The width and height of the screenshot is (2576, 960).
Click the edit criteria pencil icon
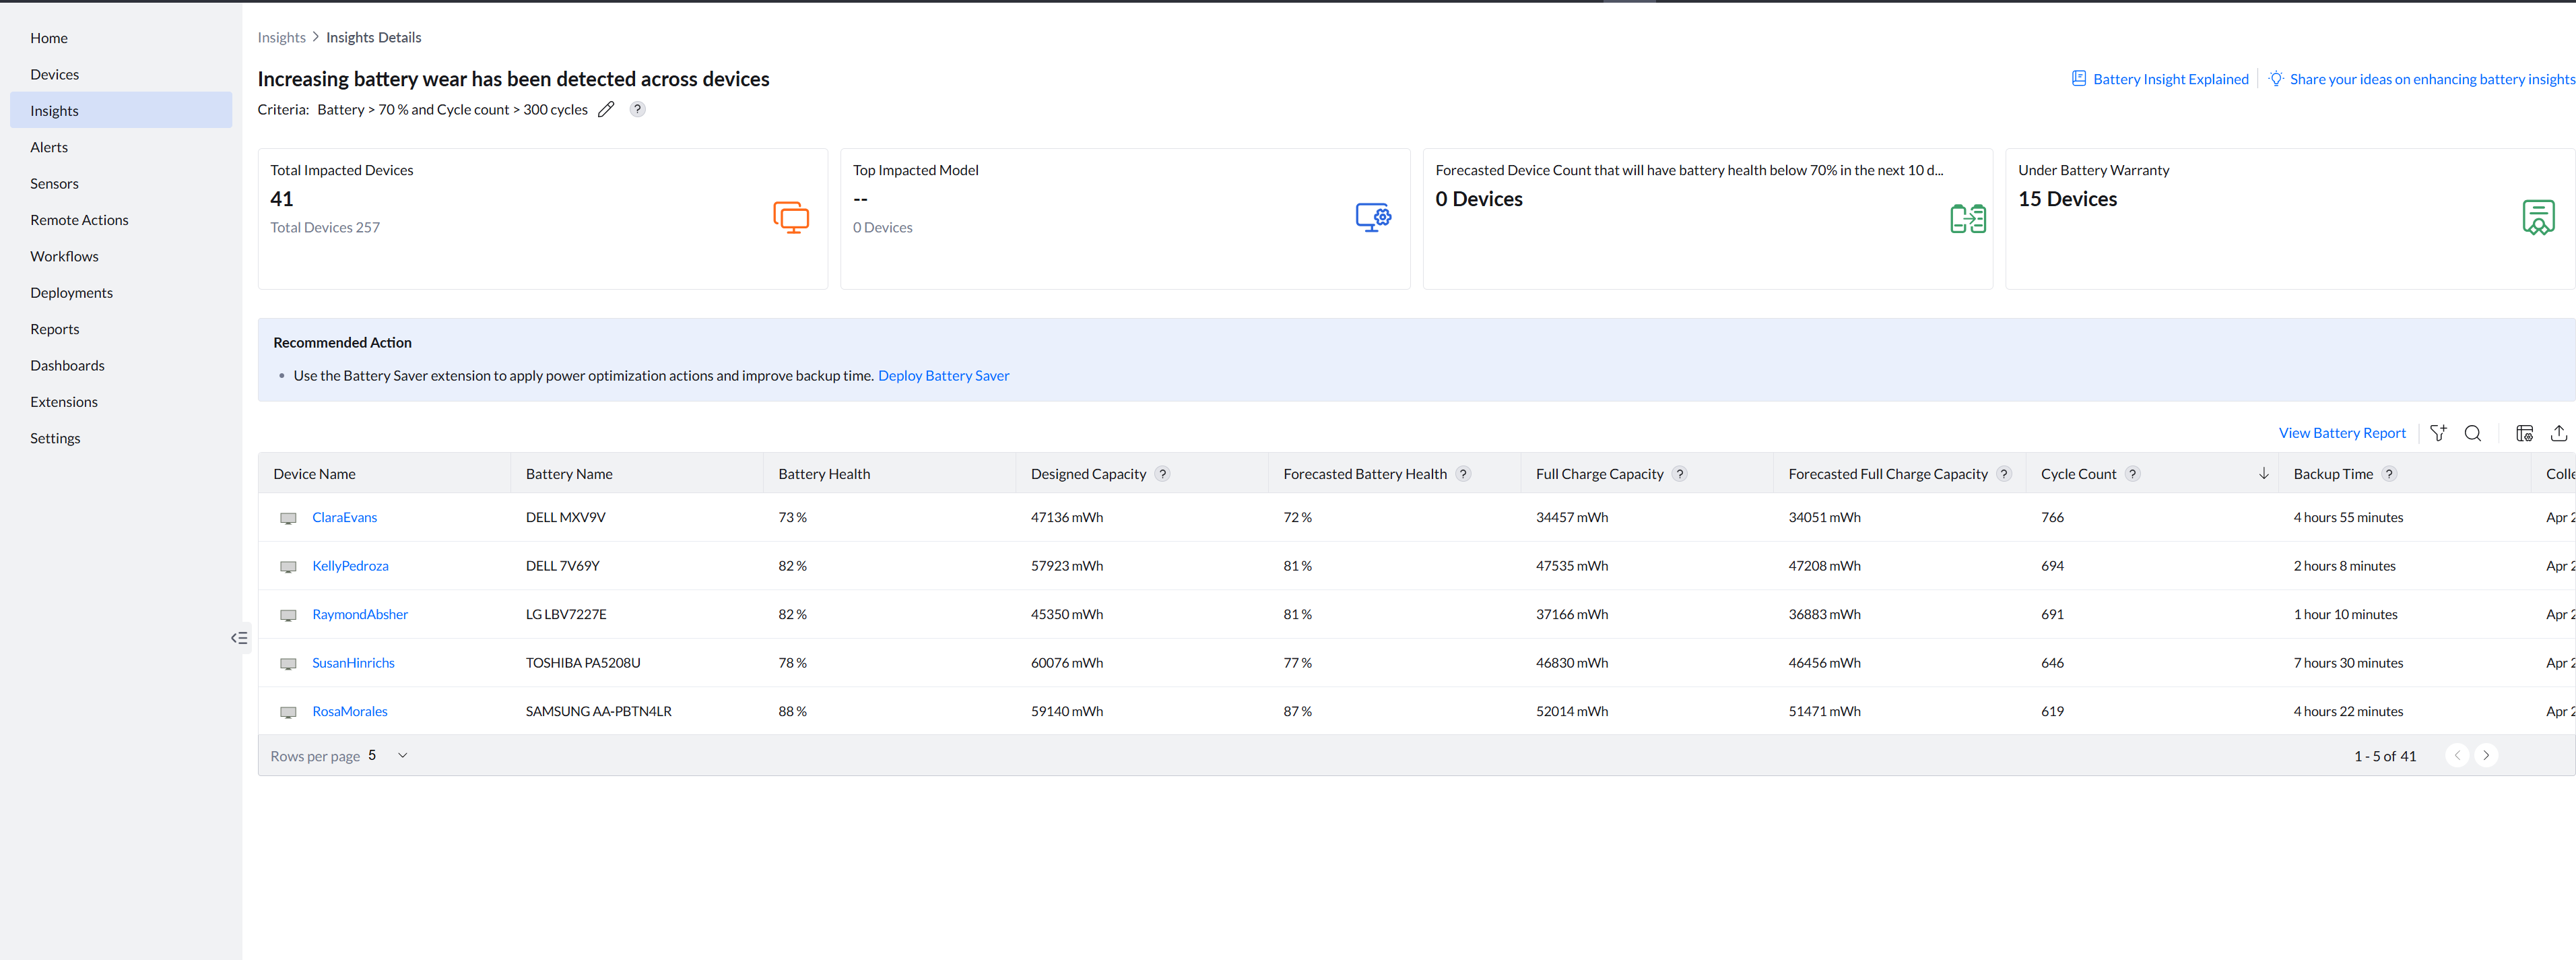(x=605, y=110)
